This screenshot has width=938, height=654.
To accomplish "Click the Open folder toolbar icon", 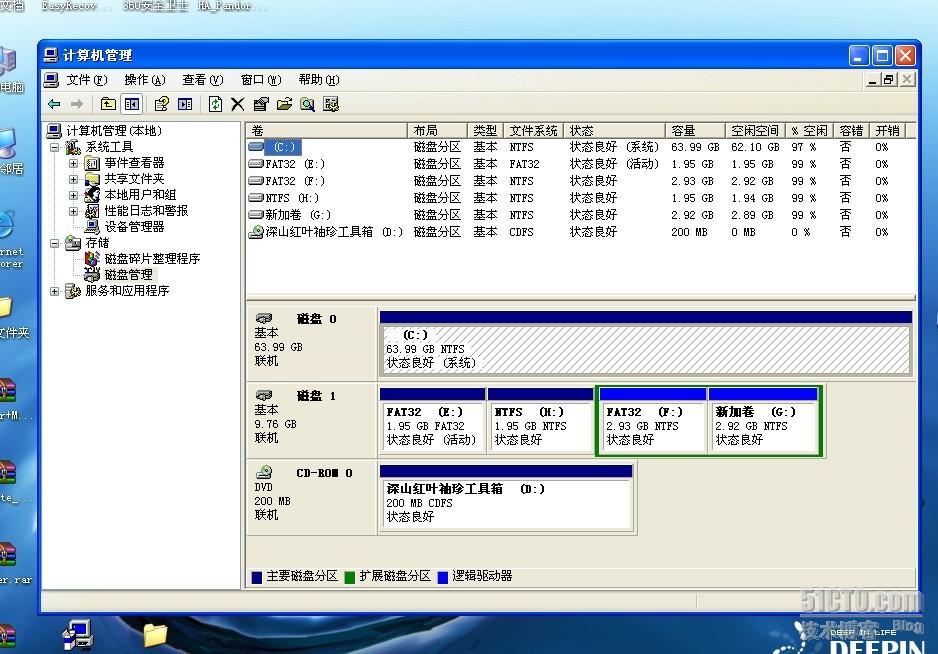I will click(x=284, y=104).
